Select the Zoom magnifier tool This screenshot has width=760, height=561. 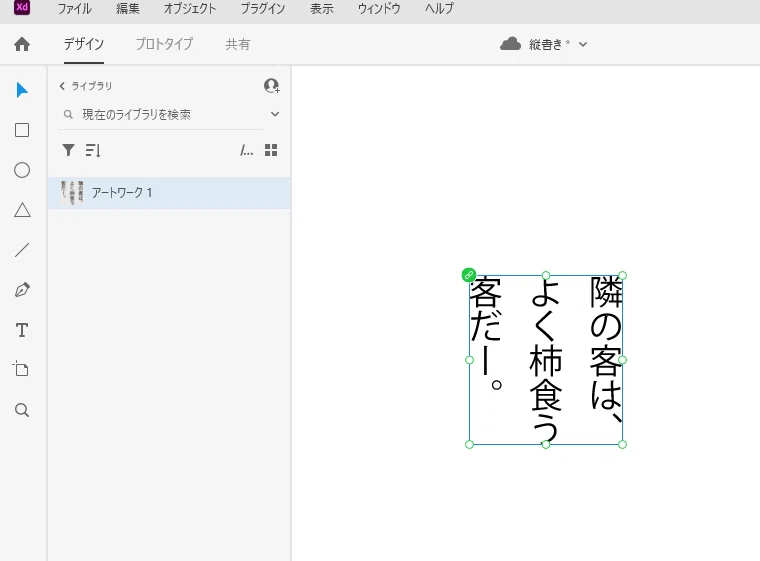click(22, 410)
